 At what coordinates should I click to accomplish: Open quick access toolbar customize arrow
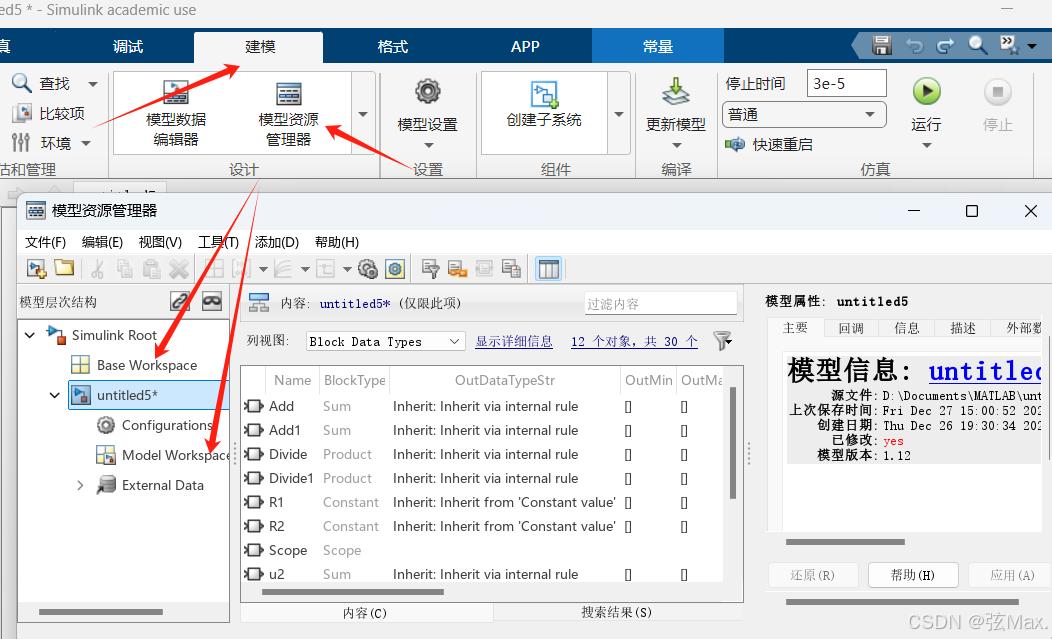click(x=1033, y=46)
